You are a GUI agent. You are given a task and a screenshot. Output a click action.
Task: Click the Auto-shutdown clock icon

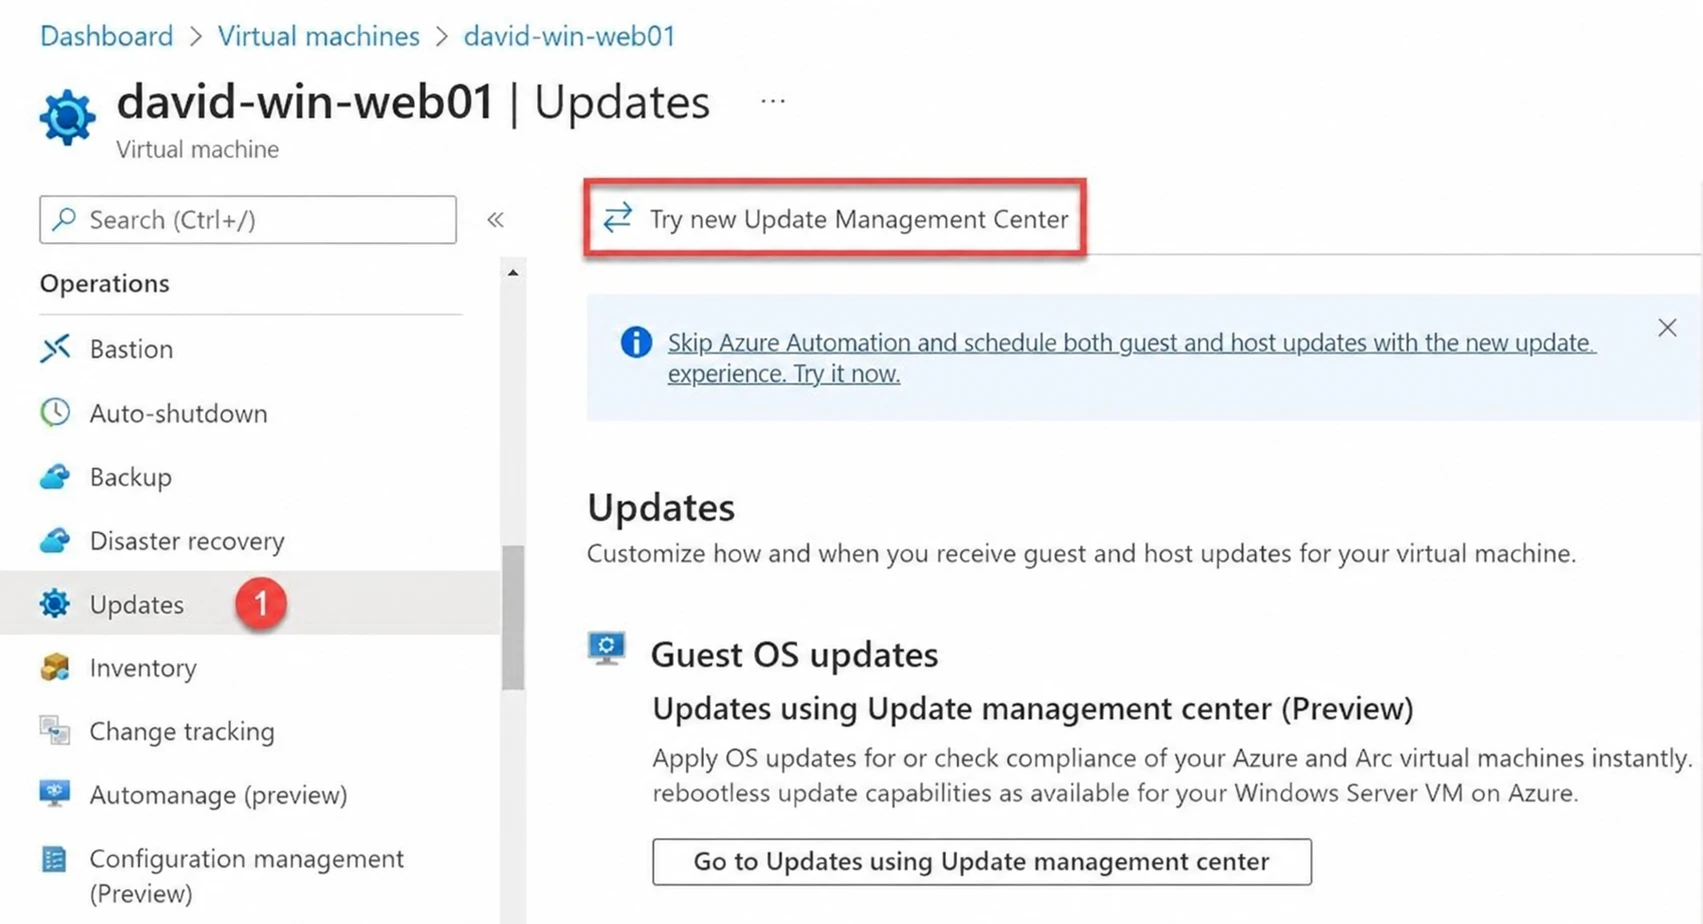(x=55, y=412)
